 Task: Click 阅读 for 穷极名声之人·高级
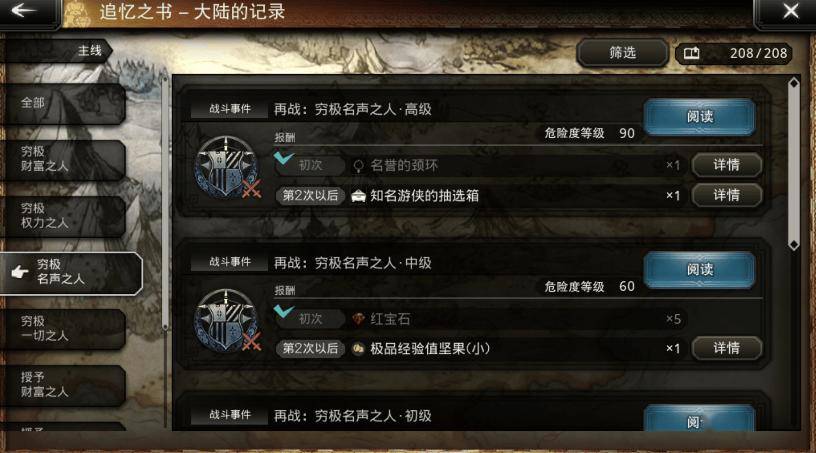point(699,117)
